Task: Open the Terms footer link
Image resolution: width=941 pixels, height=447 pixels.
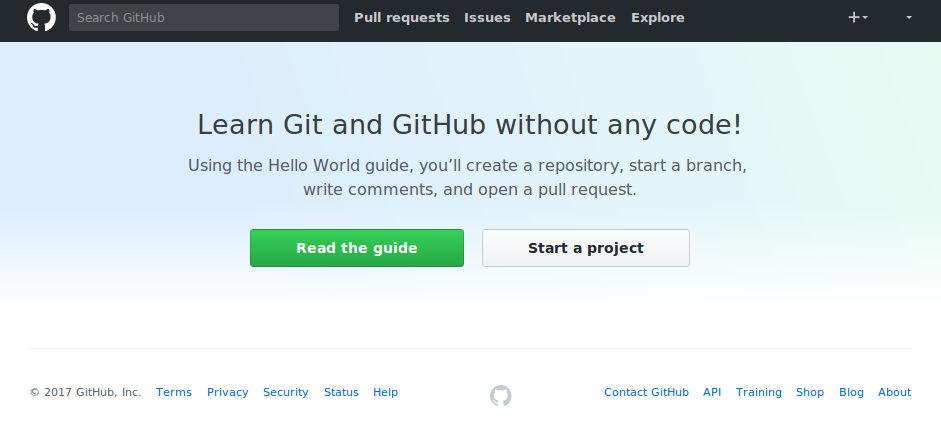Action: (174, 392)
